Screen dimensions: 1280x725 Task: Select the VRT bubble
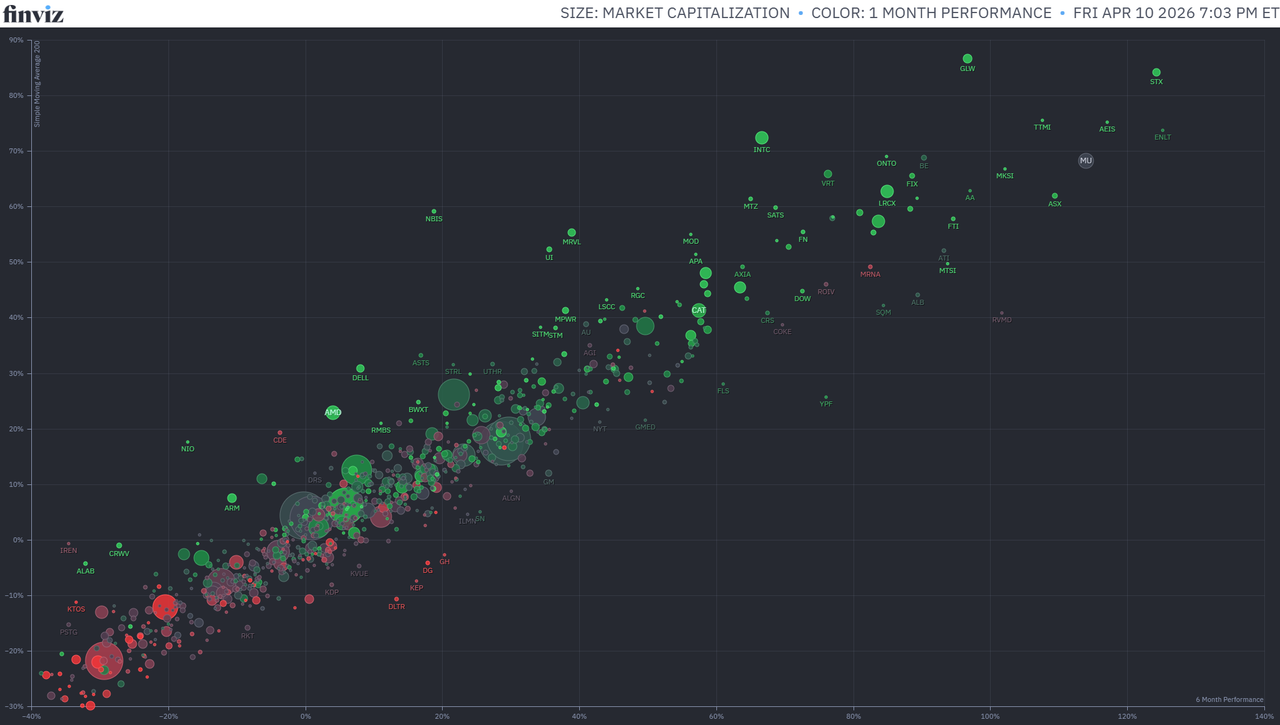coord(828,174)
